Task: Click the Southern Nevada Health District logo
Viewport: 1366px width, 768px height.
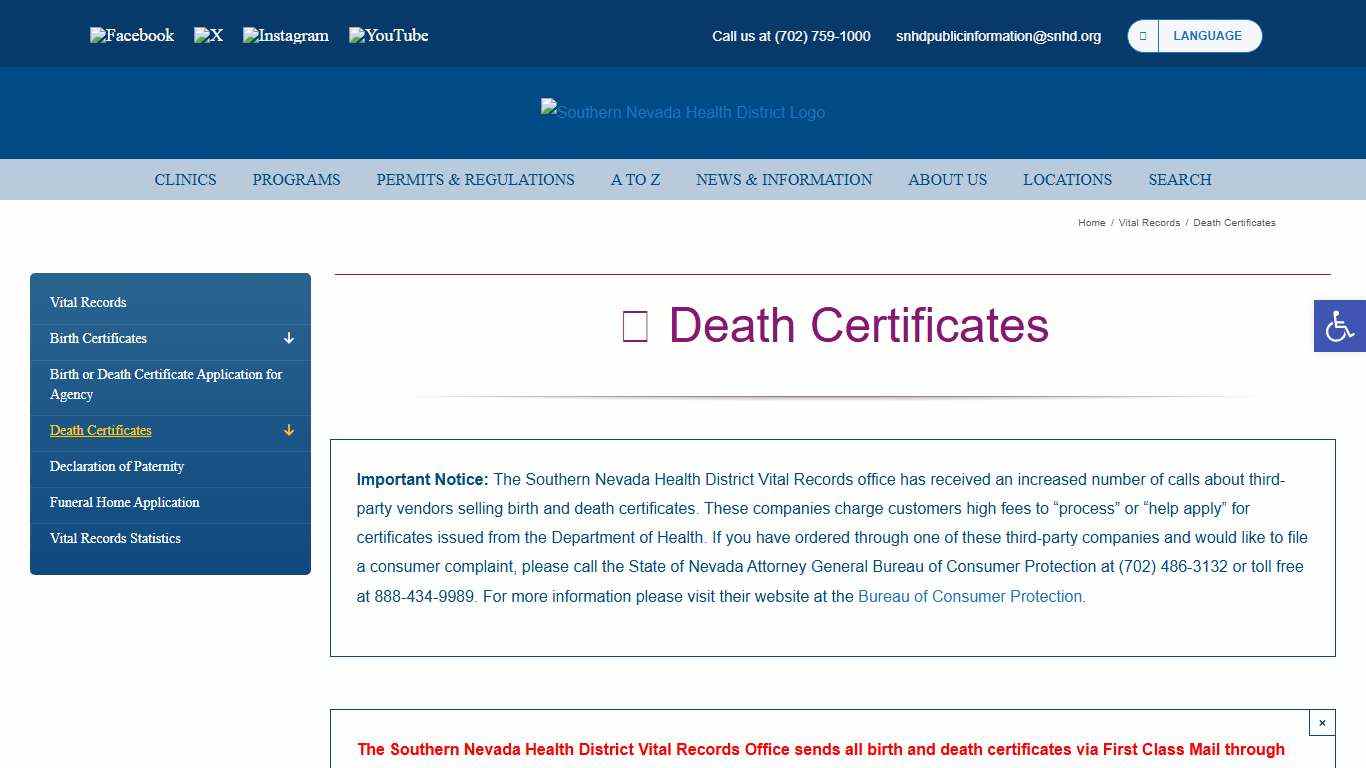Action: pos(683,112)
